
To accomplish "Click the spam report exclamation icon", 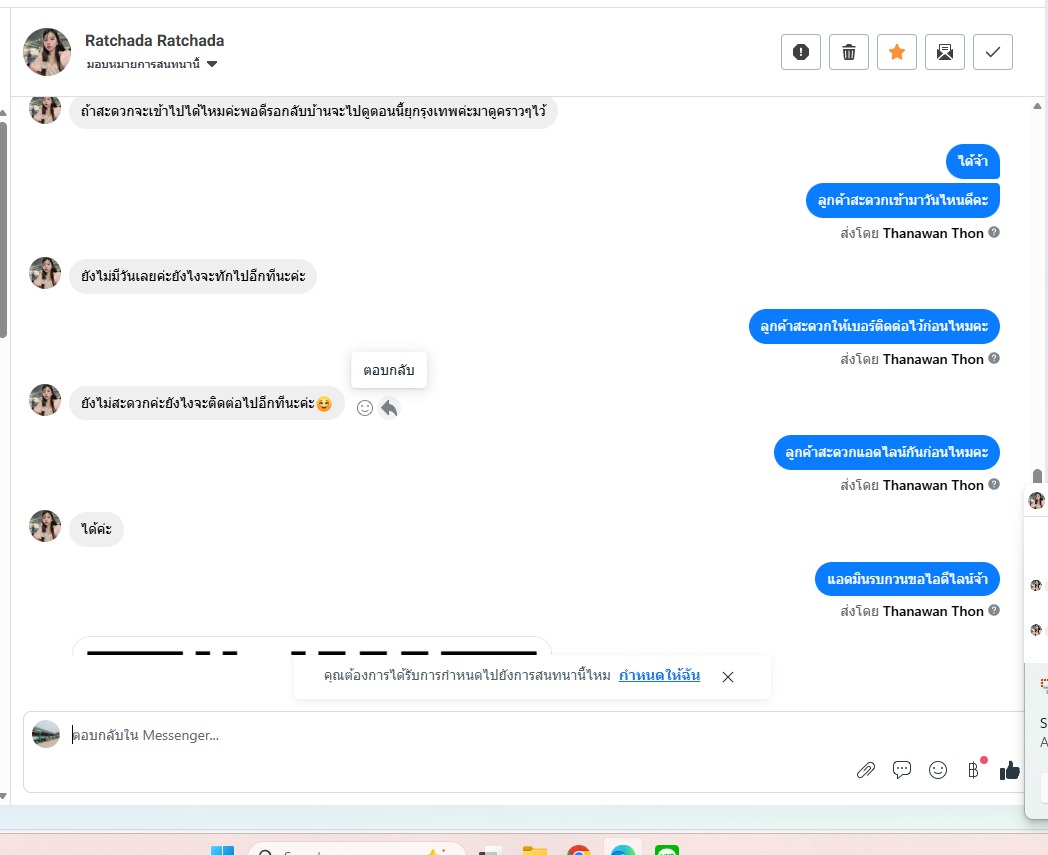I will 801,52.
